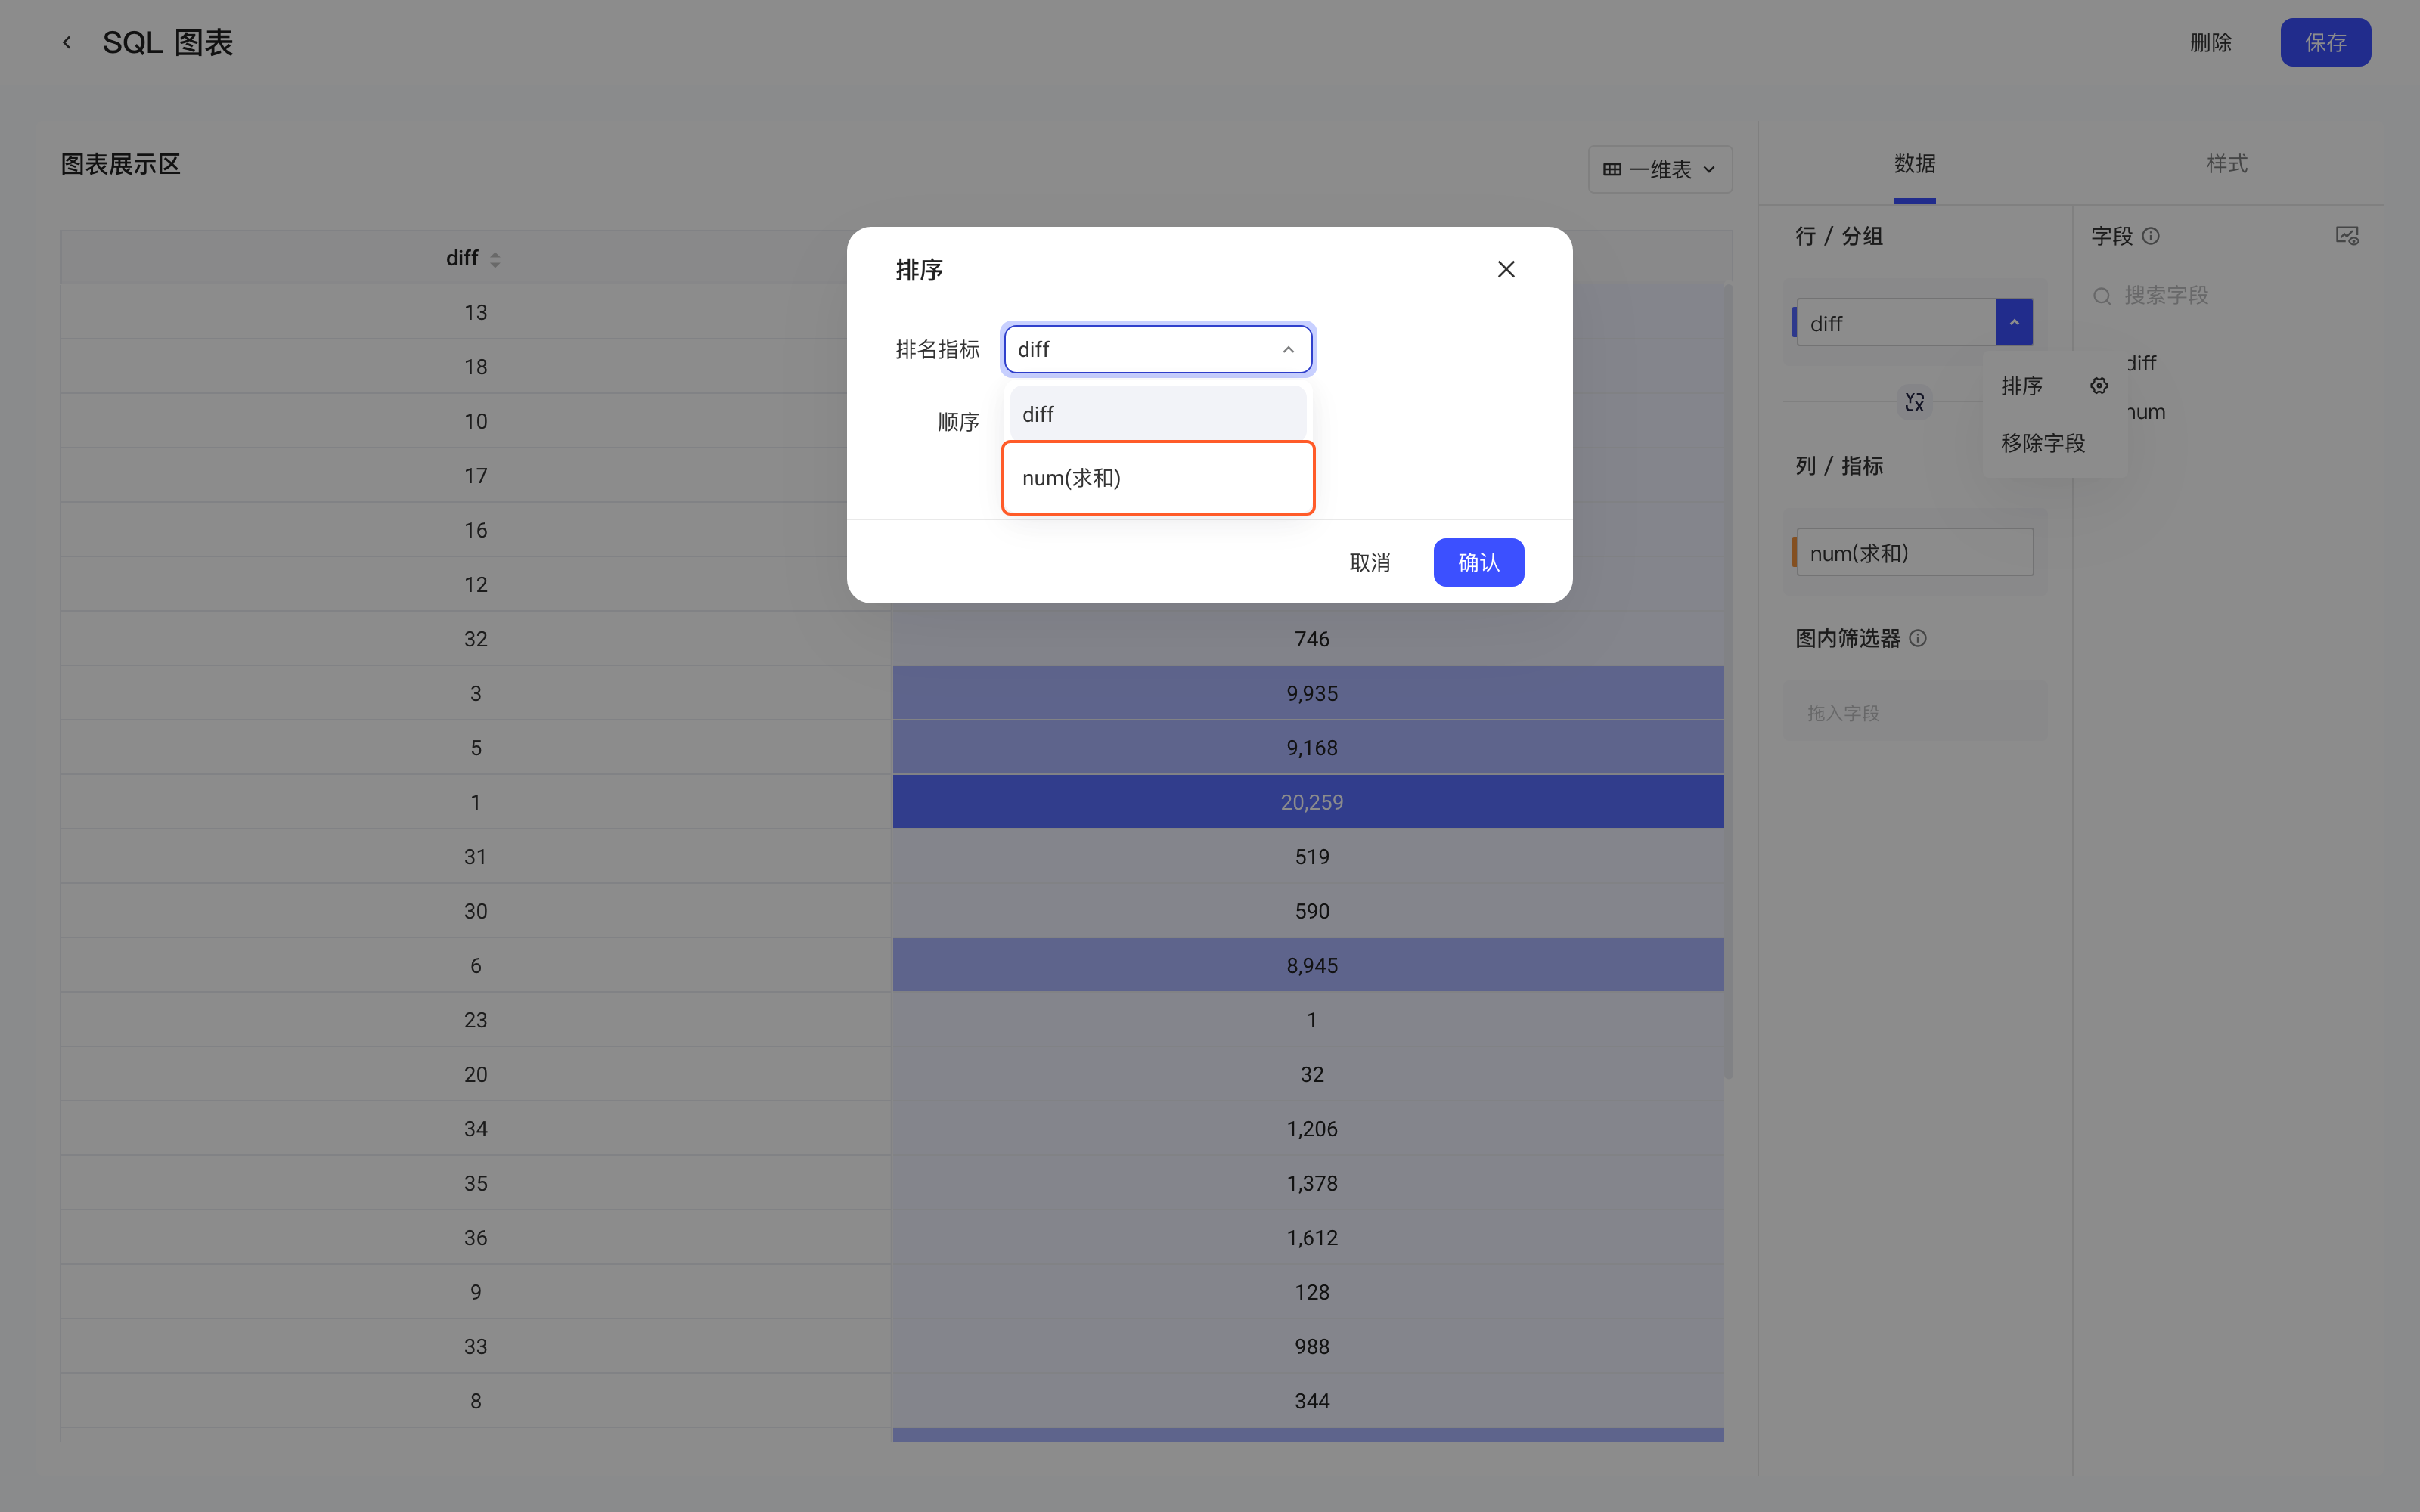
Task: Toggle the diff field chevron in 行 / 分组
Action: pyautogui.click(x=2014, y=322)
